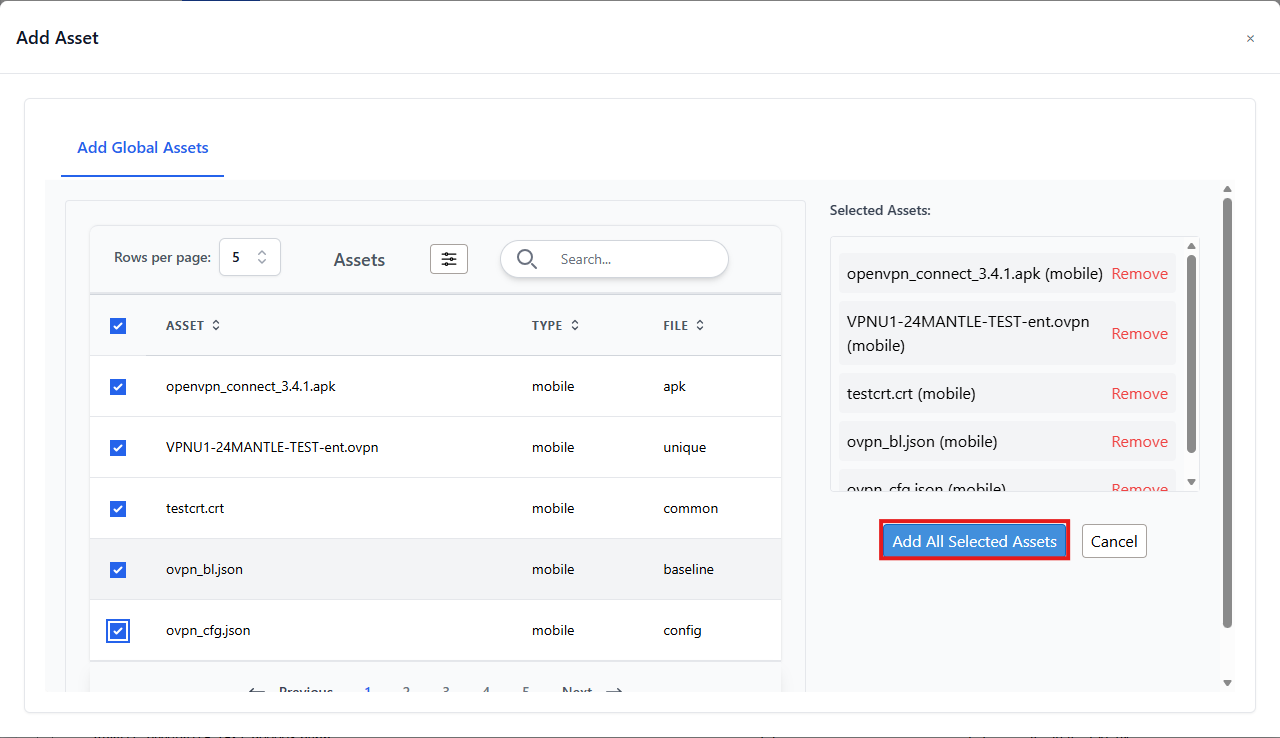Remove testcrt.crt from selected assets
The image size is (1280, 738).
click(1140, 394)
